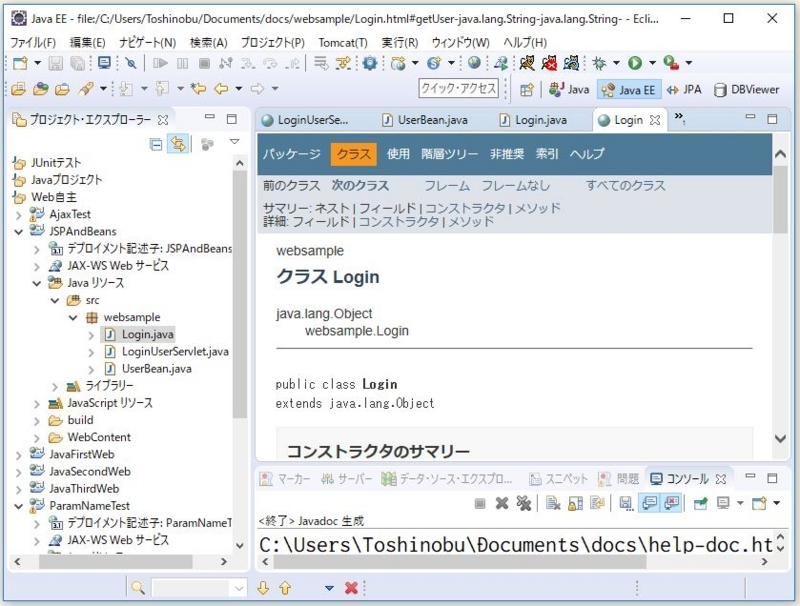Toggle Link with Editor in Project Explorer
The image size is (800, 606).
click(178, 144)
